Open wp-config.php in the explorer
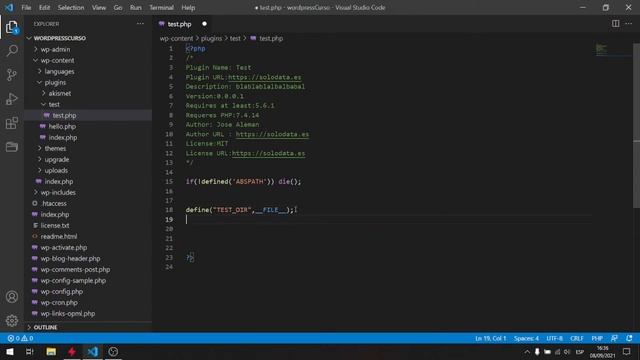640x360 pixels. point(62,291)
